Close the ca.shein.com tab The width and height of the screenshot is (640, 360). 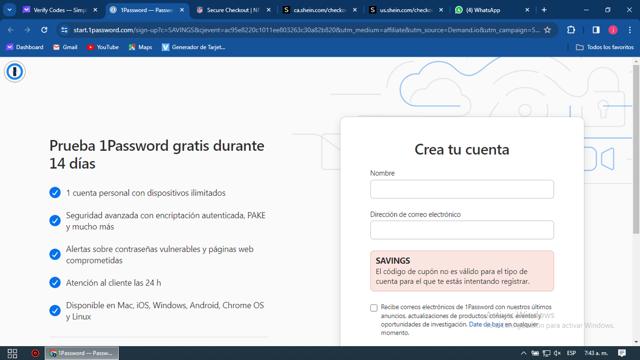355,10
